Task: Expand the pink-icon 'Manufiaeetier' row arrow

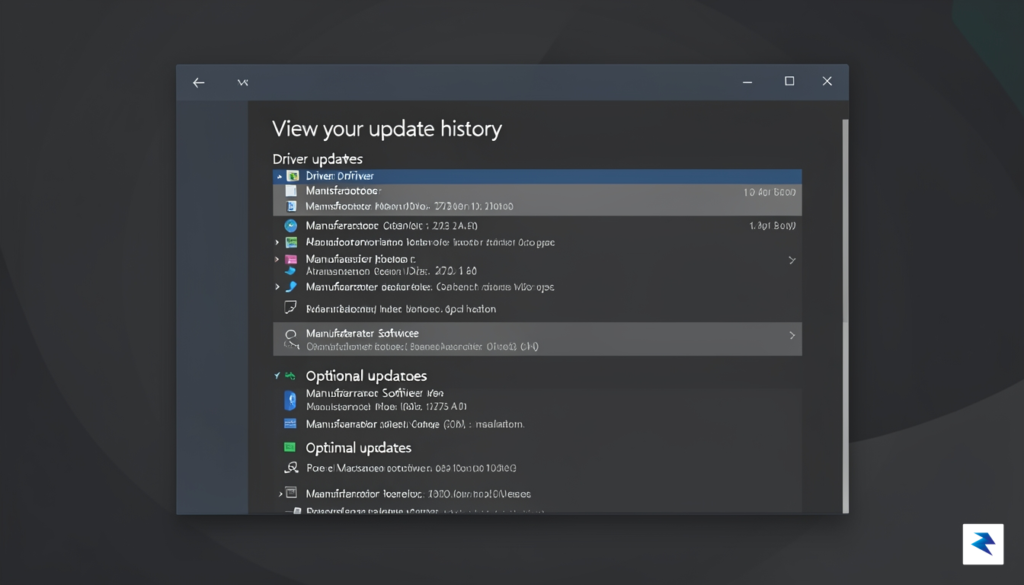Action: [277, 259]
